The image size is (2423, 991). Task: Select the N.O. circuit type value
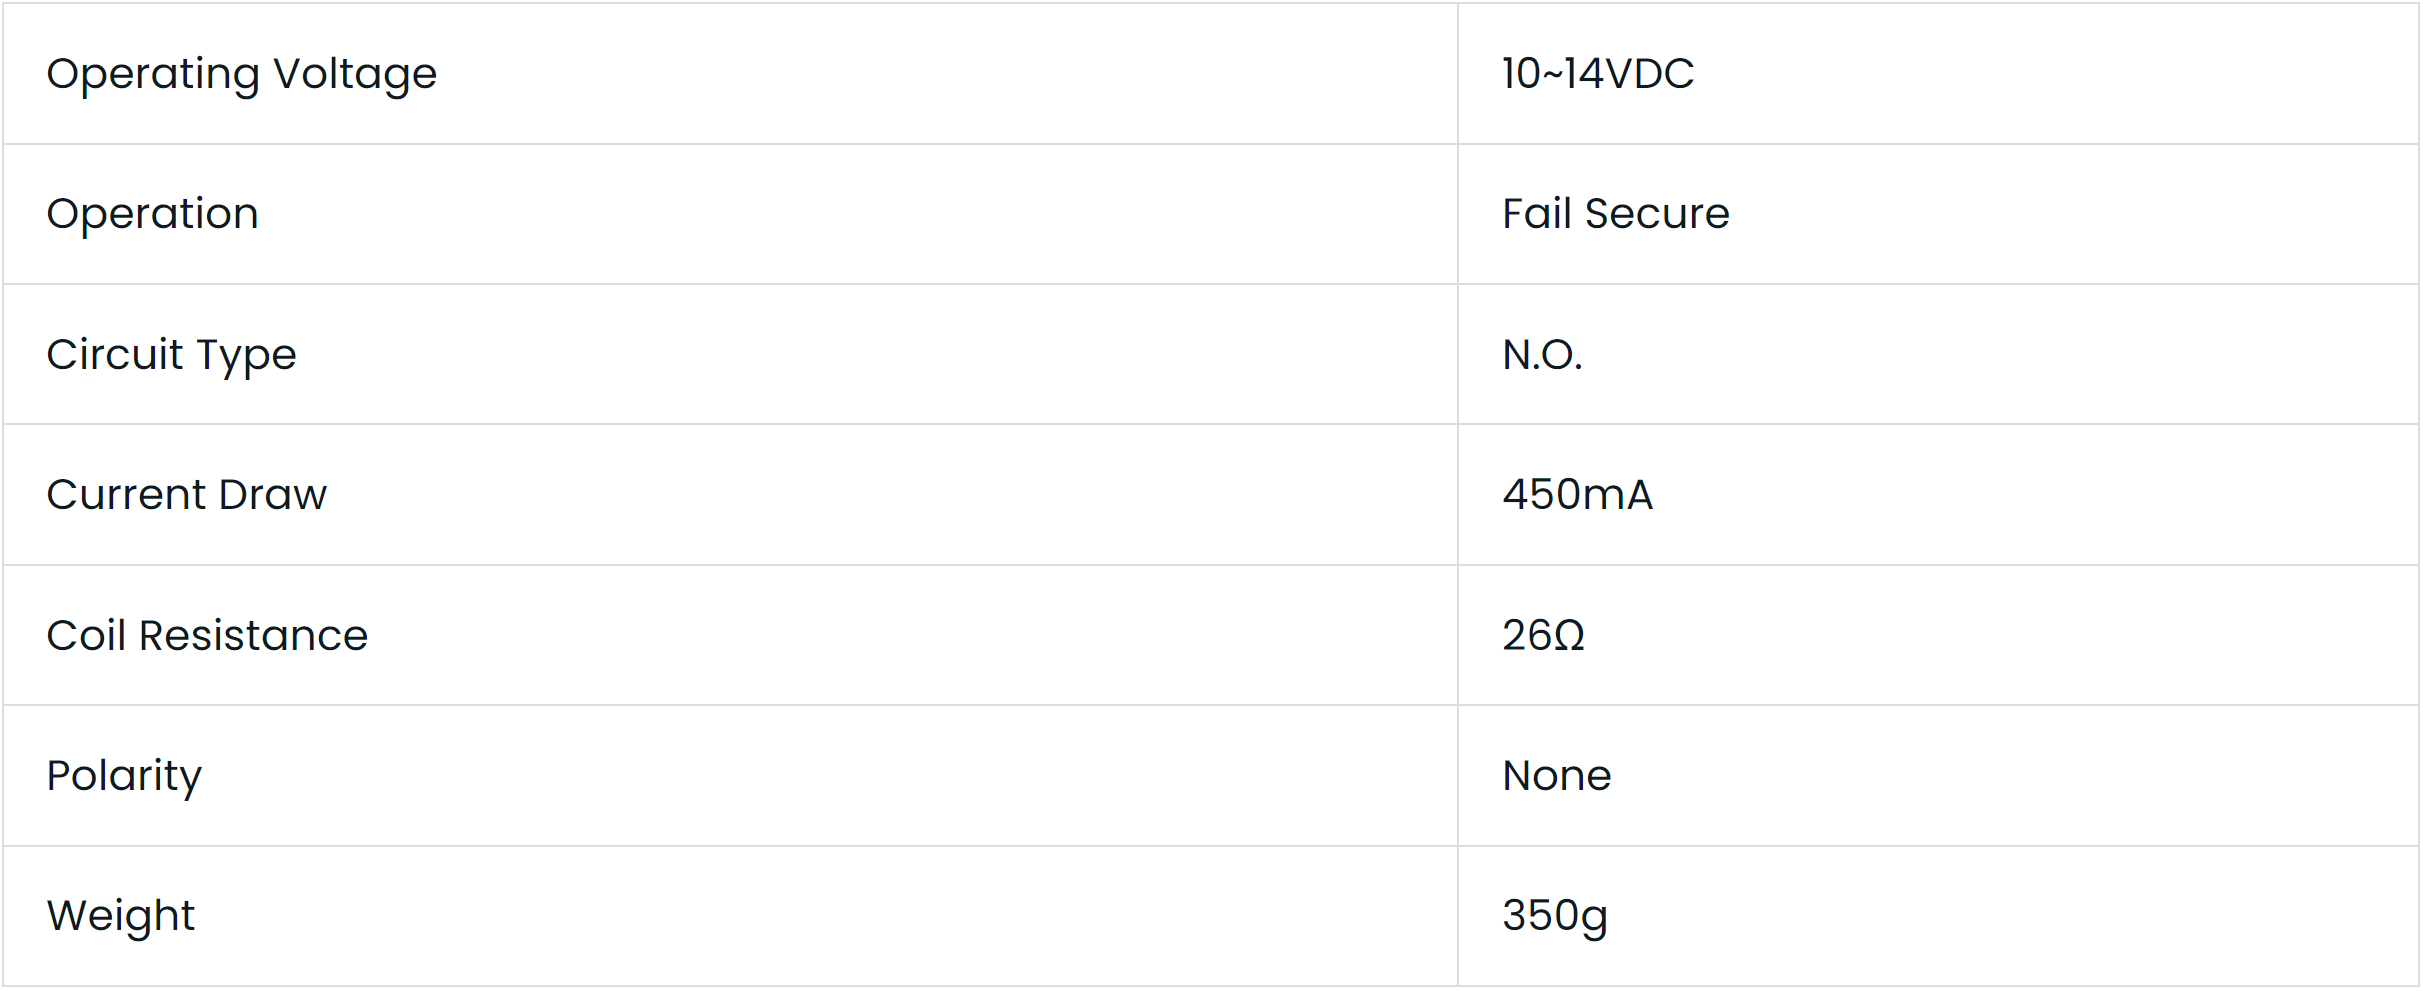tap(1542, 355)
